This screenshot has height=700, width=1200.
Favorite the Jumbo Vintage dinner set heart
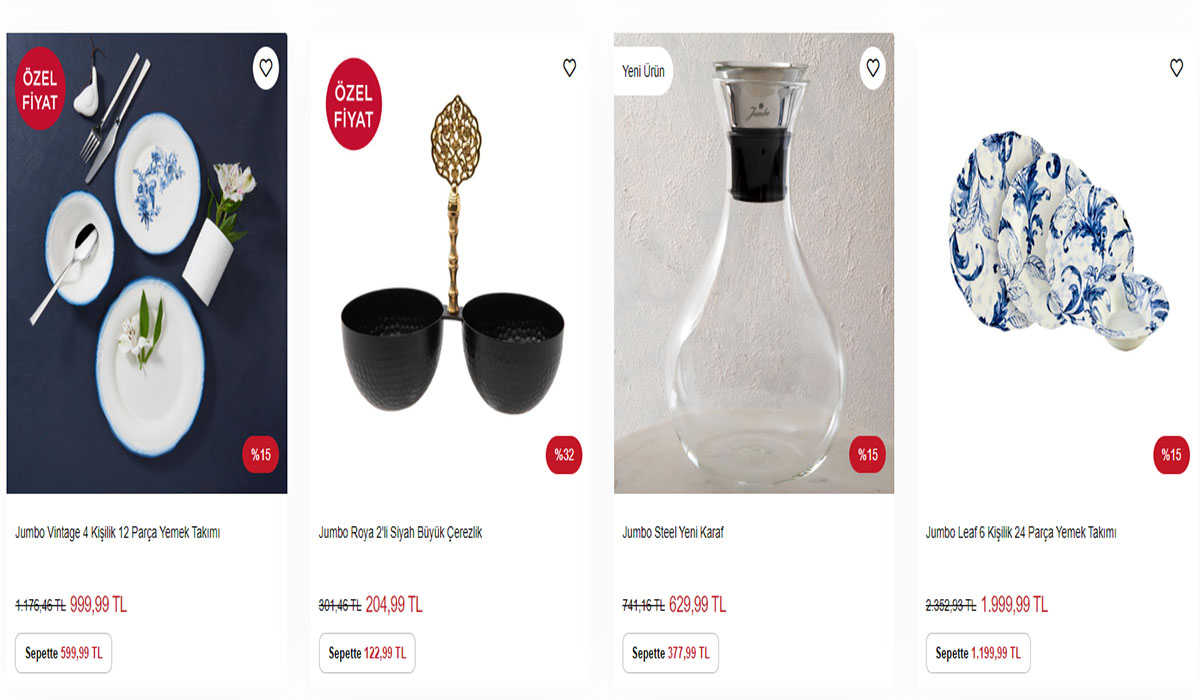[265, 69]
